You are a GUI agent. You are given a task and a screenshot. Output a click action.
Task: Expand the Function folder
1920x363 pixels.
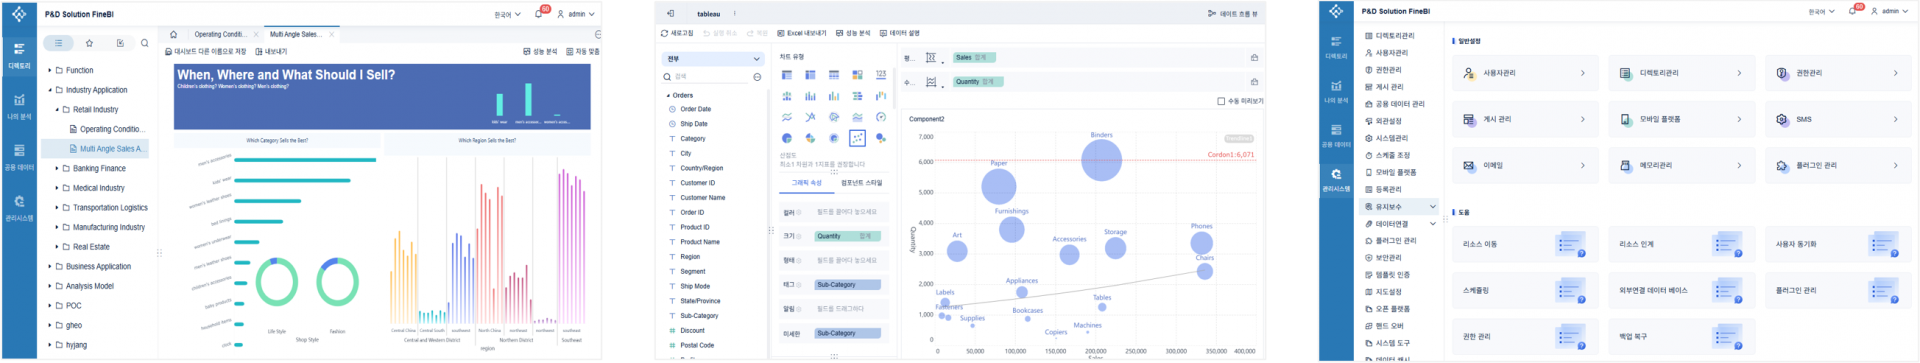coord(49,70)
